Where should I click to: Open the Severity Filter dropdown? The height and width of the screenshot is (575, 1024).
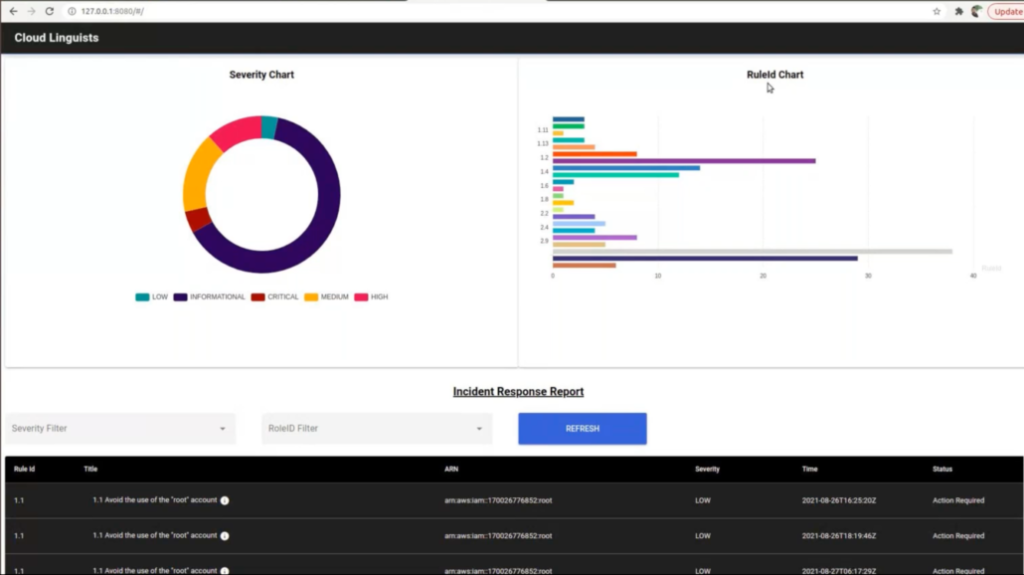(x=120, y=429)
